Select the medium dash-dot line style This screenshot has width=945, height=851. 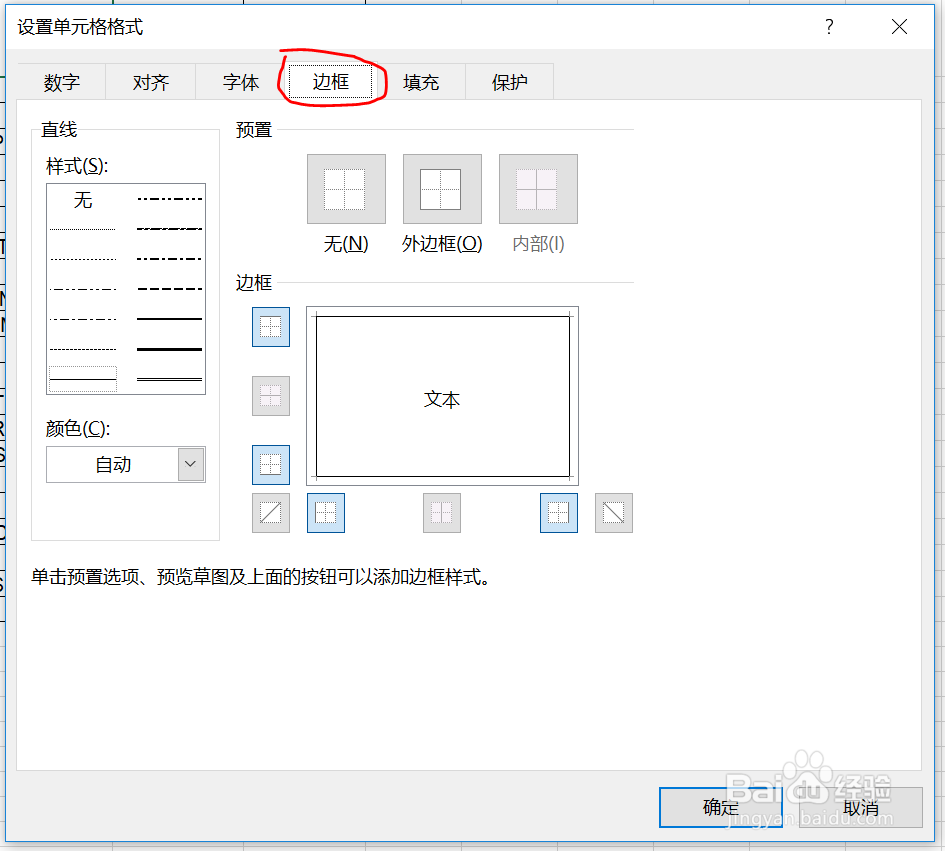(x=169, y=259)
